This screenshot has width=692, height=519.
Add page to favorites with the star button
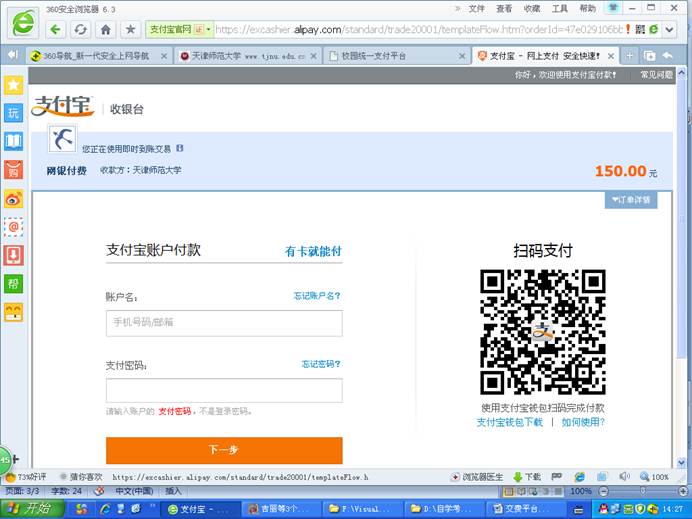coord(130,30)
